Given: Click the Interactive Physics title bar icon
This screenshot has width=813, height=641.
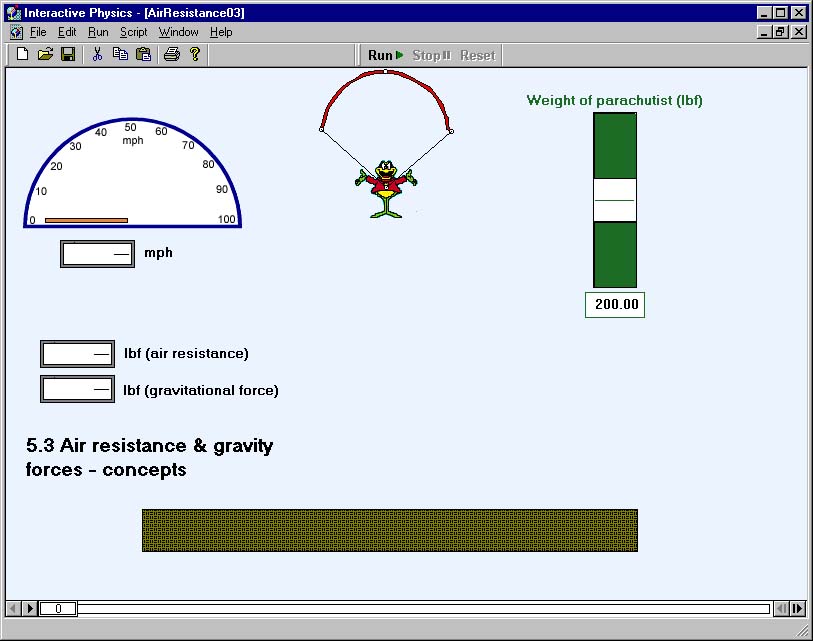Looking at the screenshot, I should tap(14, 12).
